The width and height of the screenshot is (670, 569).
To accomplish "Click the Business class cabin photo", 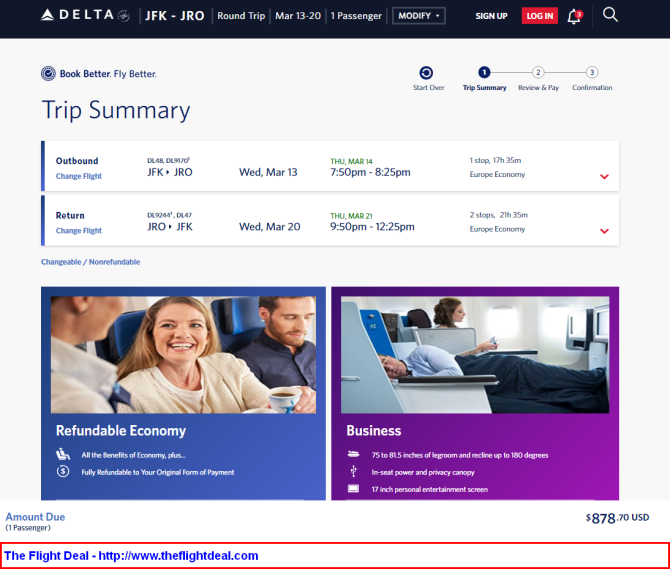I will pos(474,354).
